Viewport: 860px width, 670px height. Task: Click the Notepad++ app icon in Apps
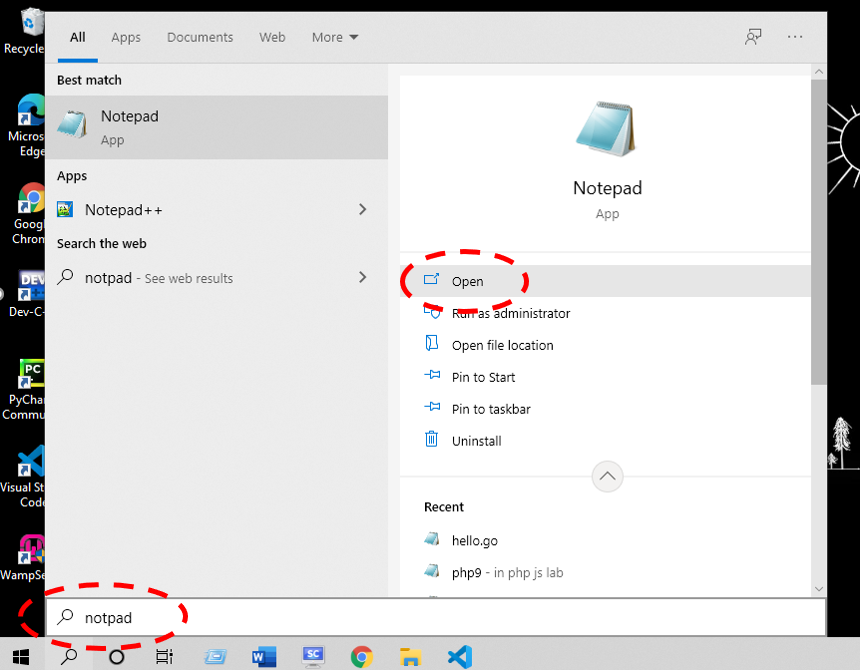[65, 210]
